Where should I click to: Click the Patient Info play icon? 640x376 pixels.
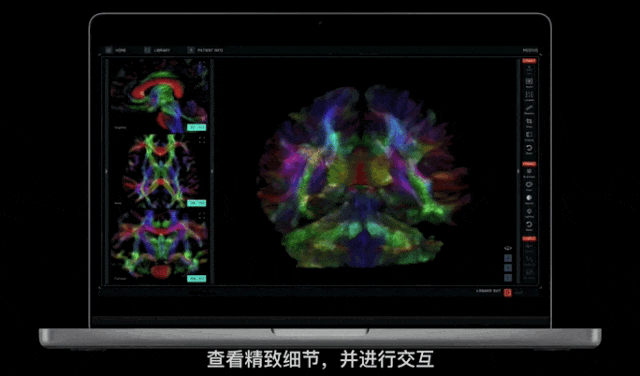click(x=191, y=50)
